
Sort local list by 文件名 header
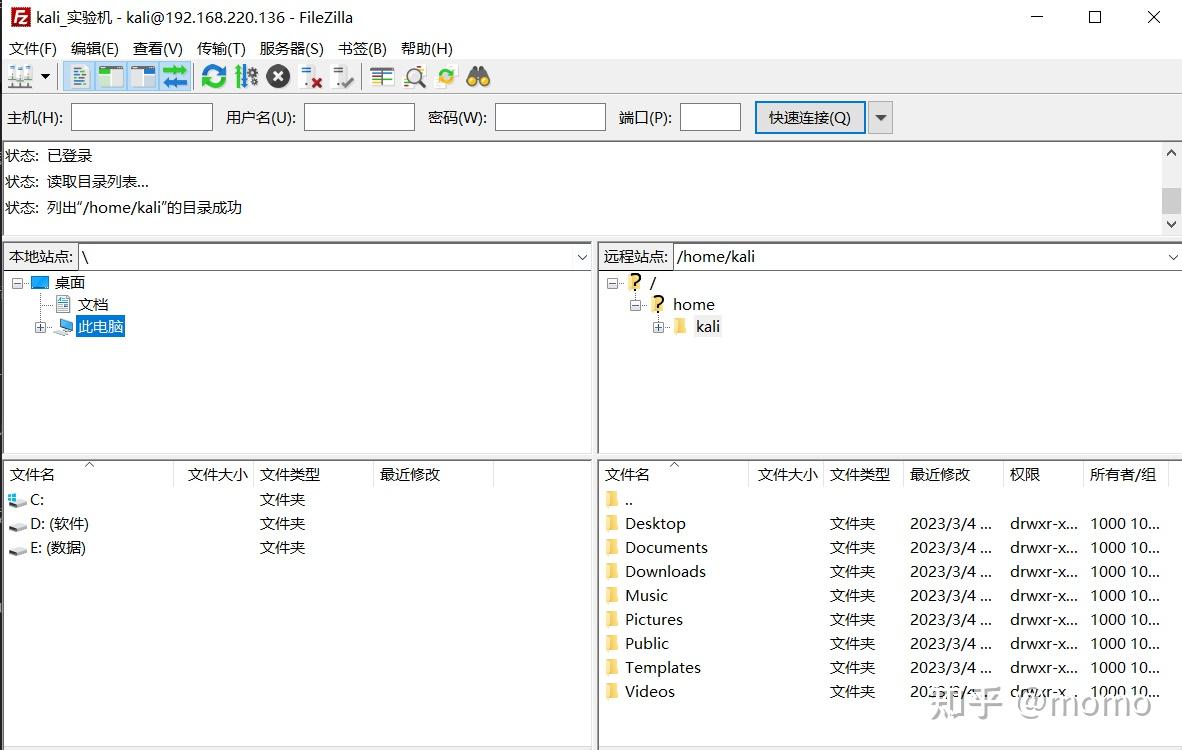(89, 474)
